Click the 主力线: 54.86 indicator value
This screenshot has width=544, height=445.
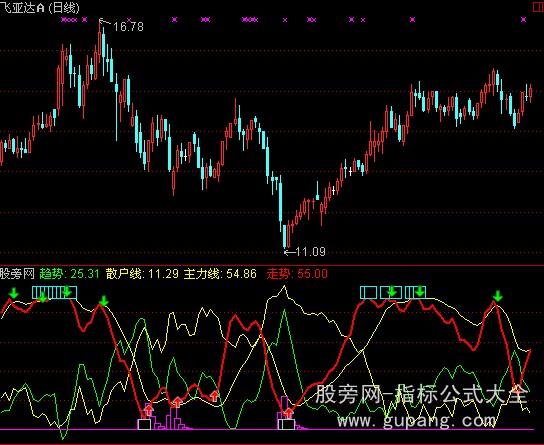click(220, 274)
